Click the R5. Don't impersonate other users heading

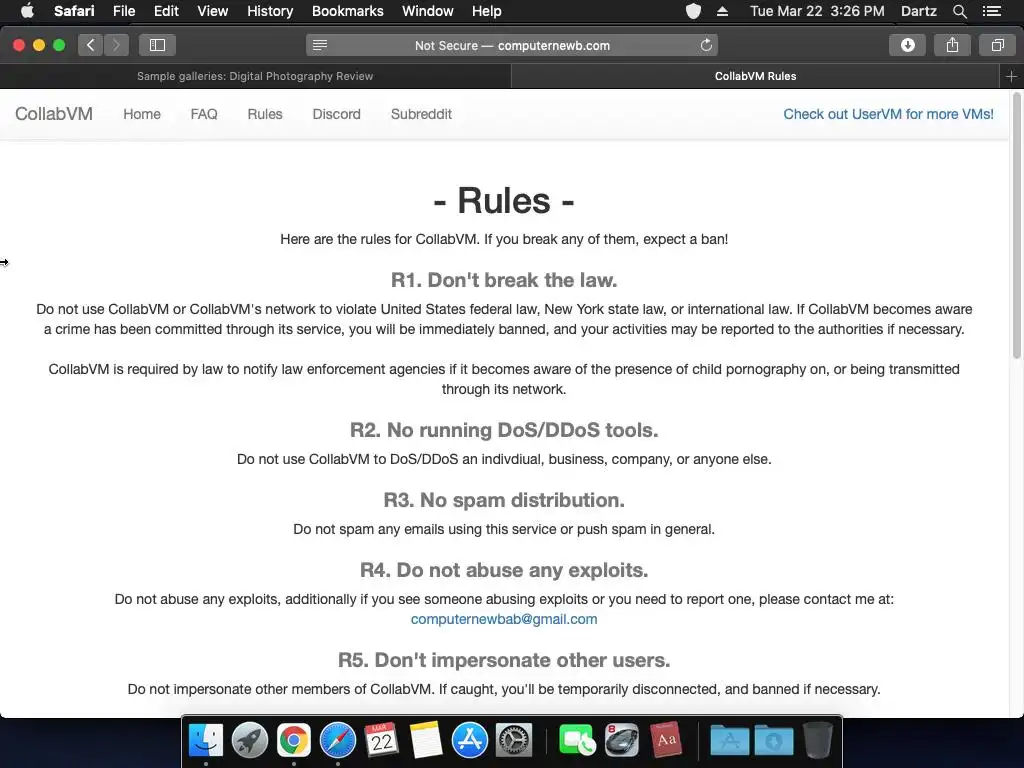click(x=504, y=660)
